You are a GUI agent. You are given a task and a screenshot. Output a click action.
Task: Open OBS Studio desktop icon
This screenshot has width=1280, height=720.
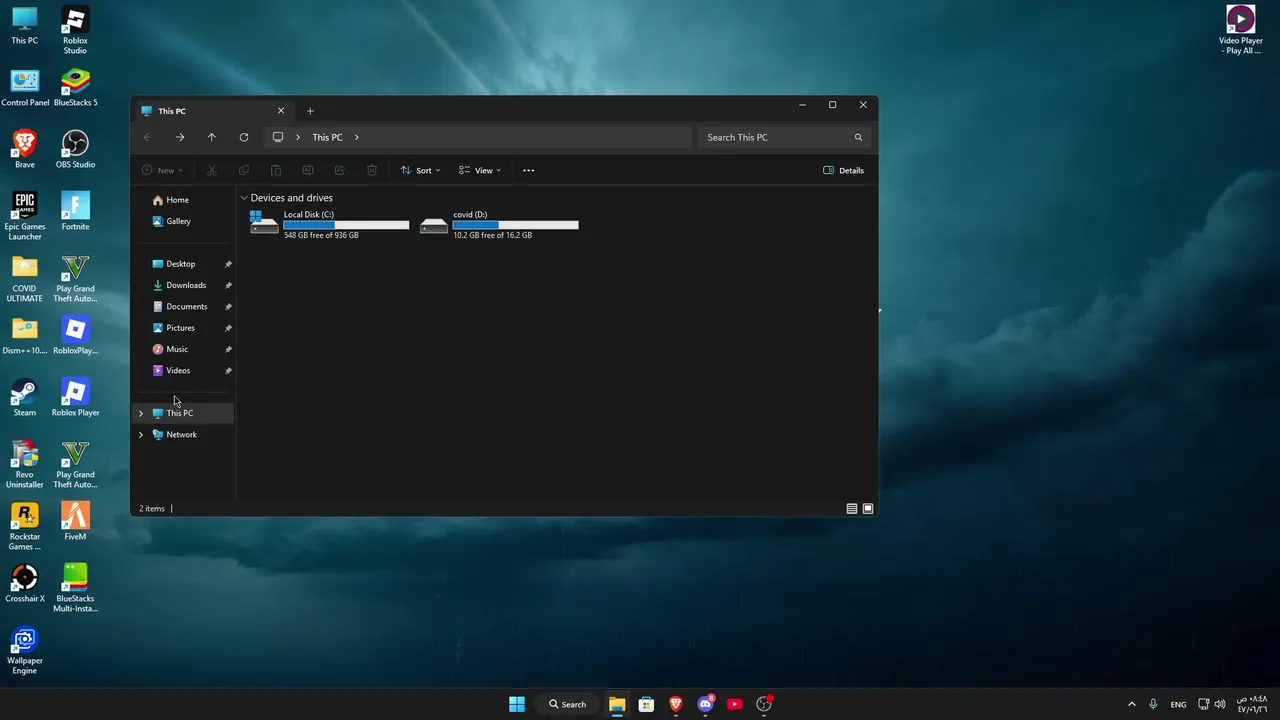coord(75,150)
